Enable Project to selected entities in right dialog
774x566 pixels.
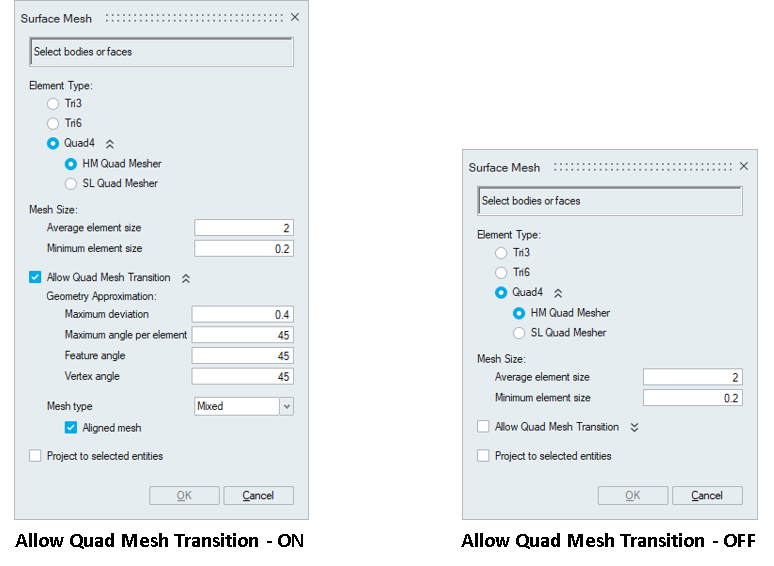click(x=483, y=456)
